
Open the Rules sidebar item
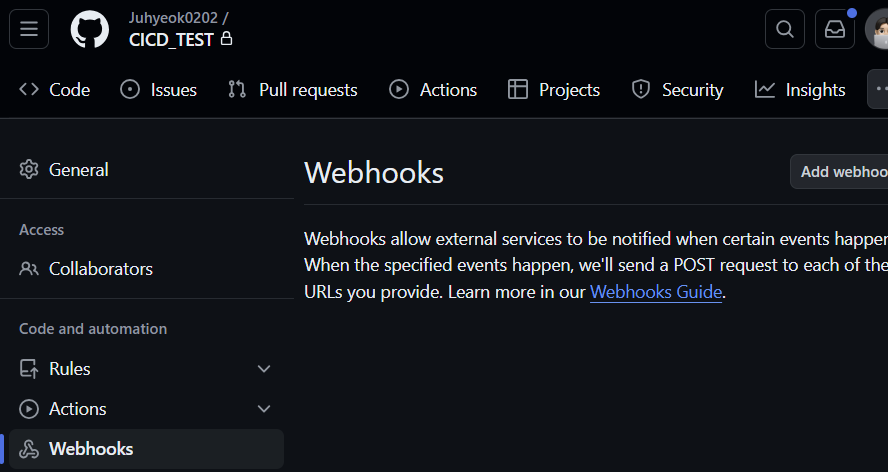click(x=146, y=368)
